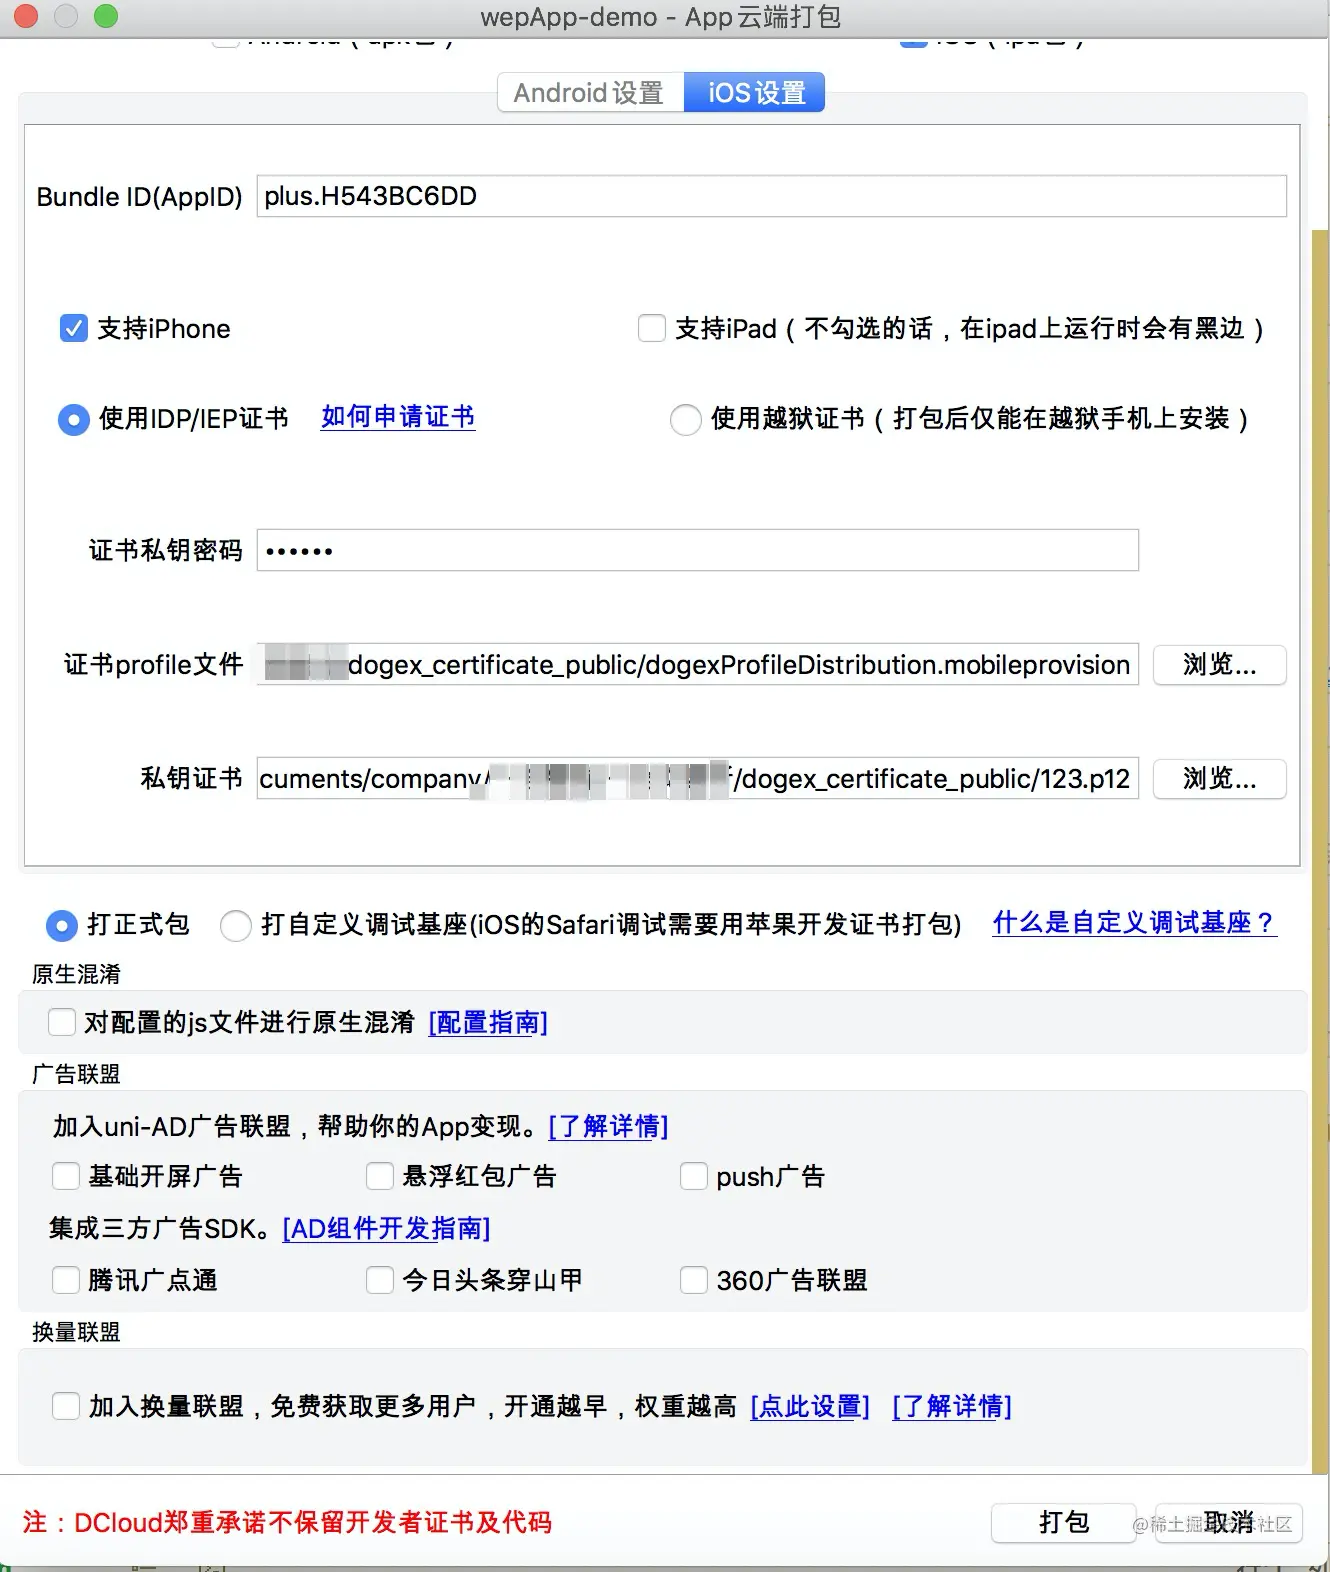The height and width of the screenshot is (1572, 1330).
Task: Click the Bundle ID(AppID) input field
Action: click(x=771, y=196)
